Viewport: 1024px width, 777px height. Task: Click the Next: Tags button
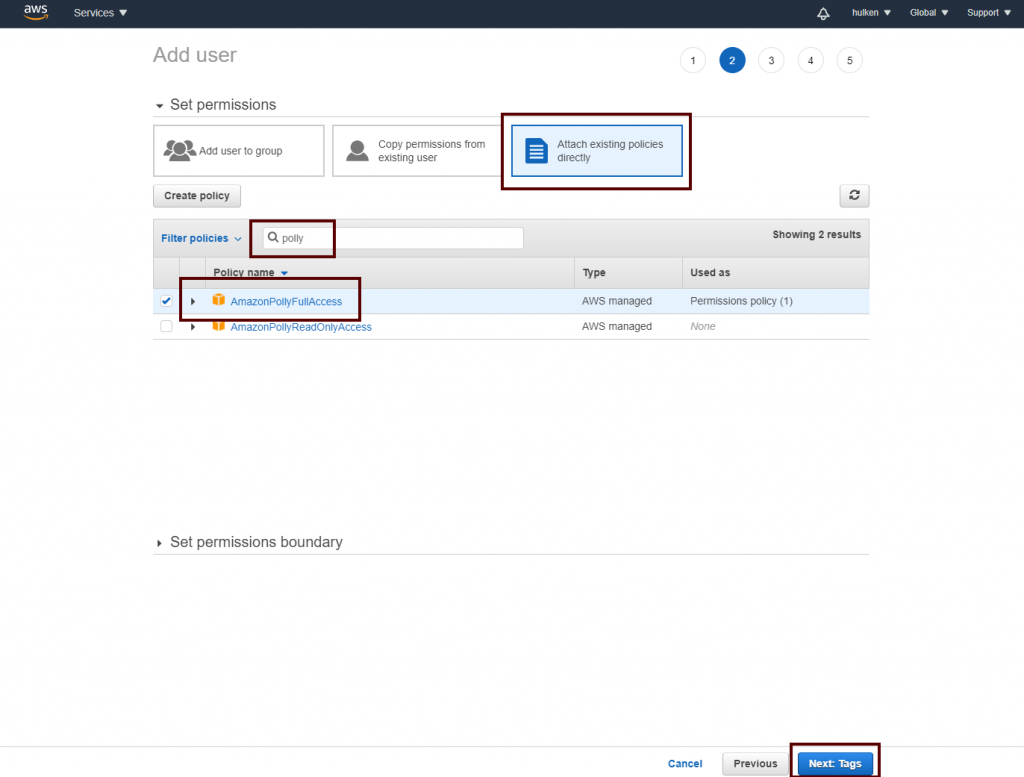tap(835, 763)
